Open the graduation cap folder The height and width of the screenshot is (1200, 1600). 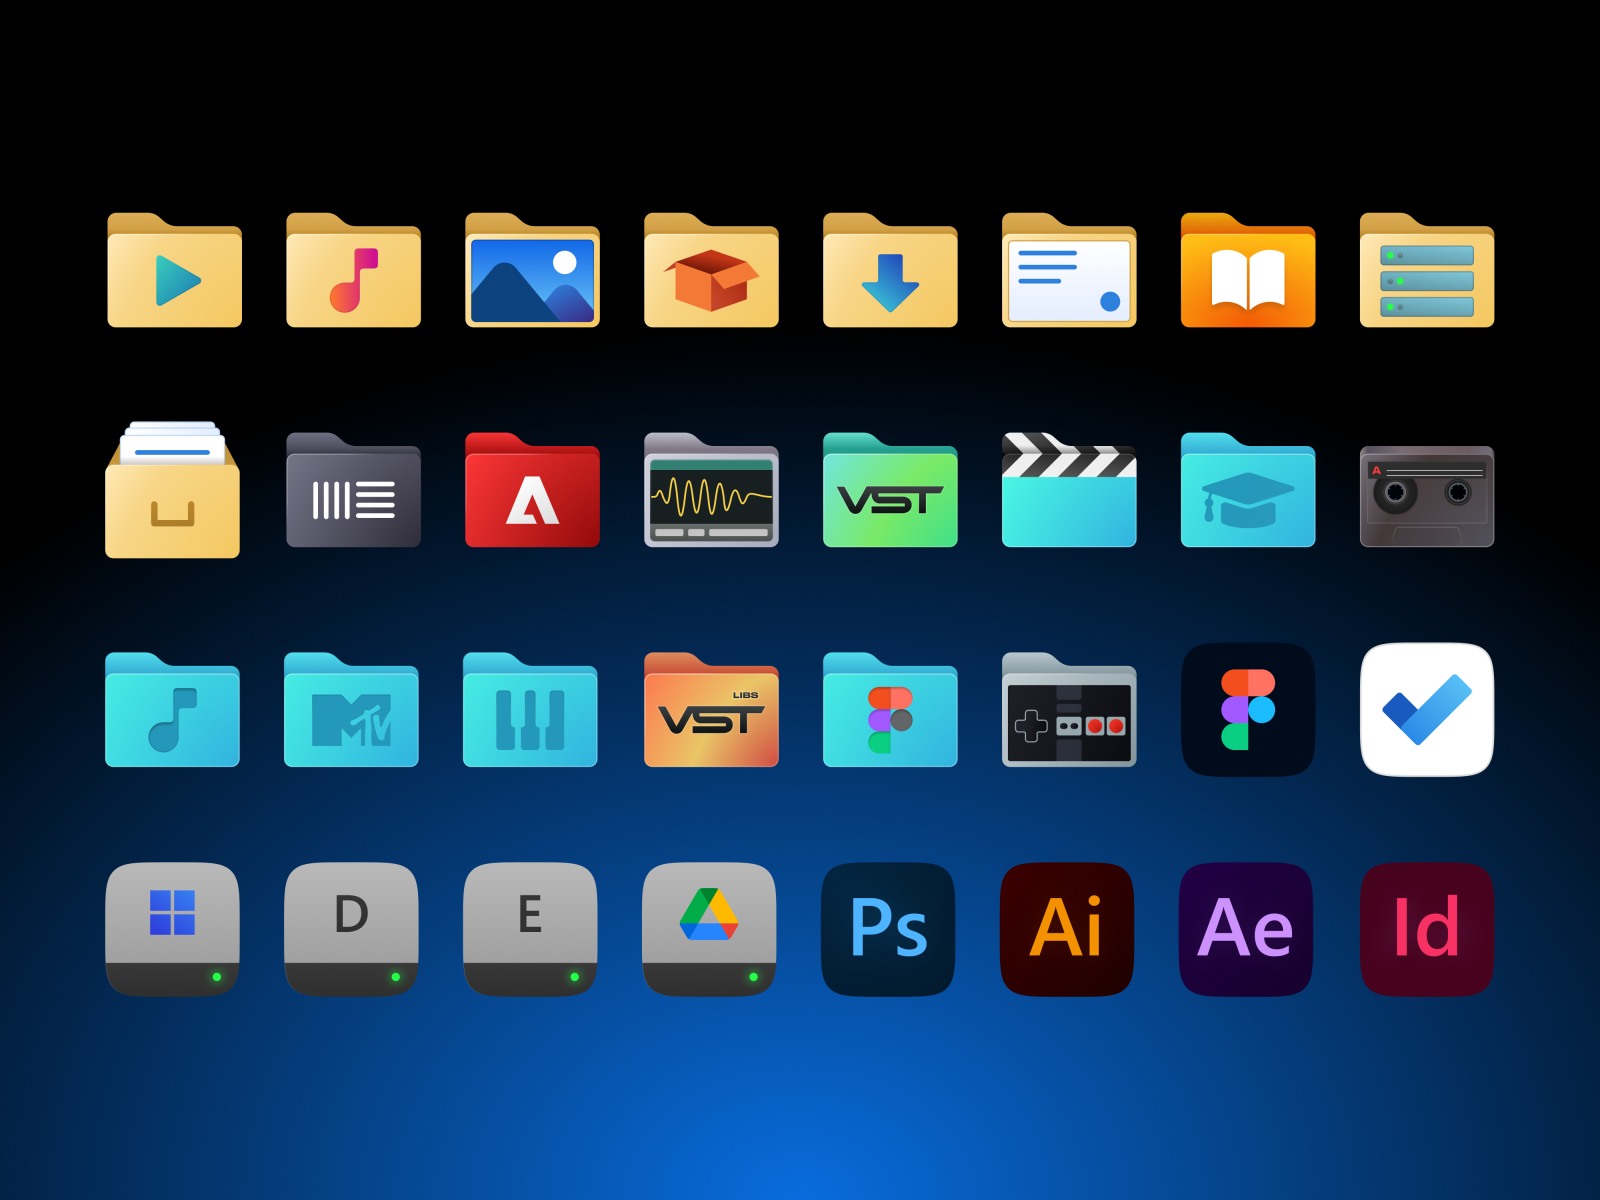1249,490
